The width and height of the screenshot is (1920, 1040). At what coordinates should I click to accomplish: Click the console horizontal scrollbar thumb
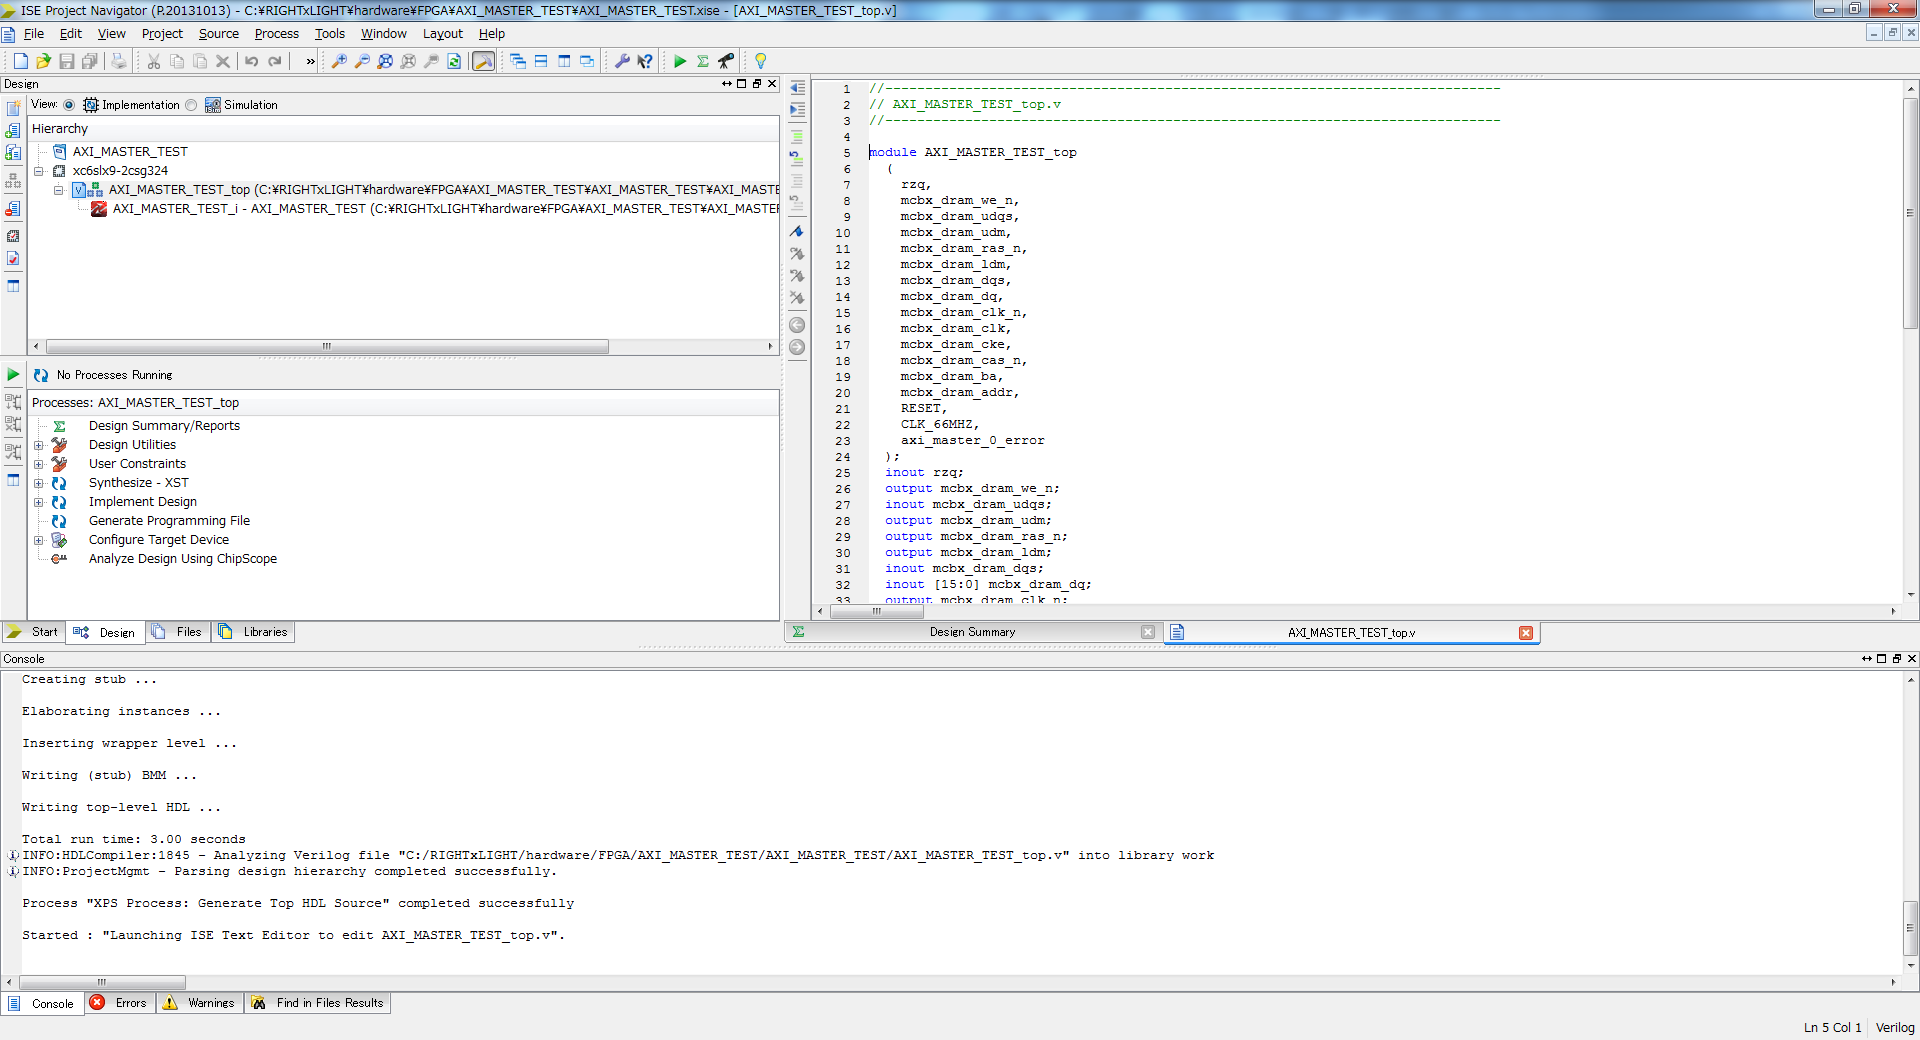tap(102, 982)
